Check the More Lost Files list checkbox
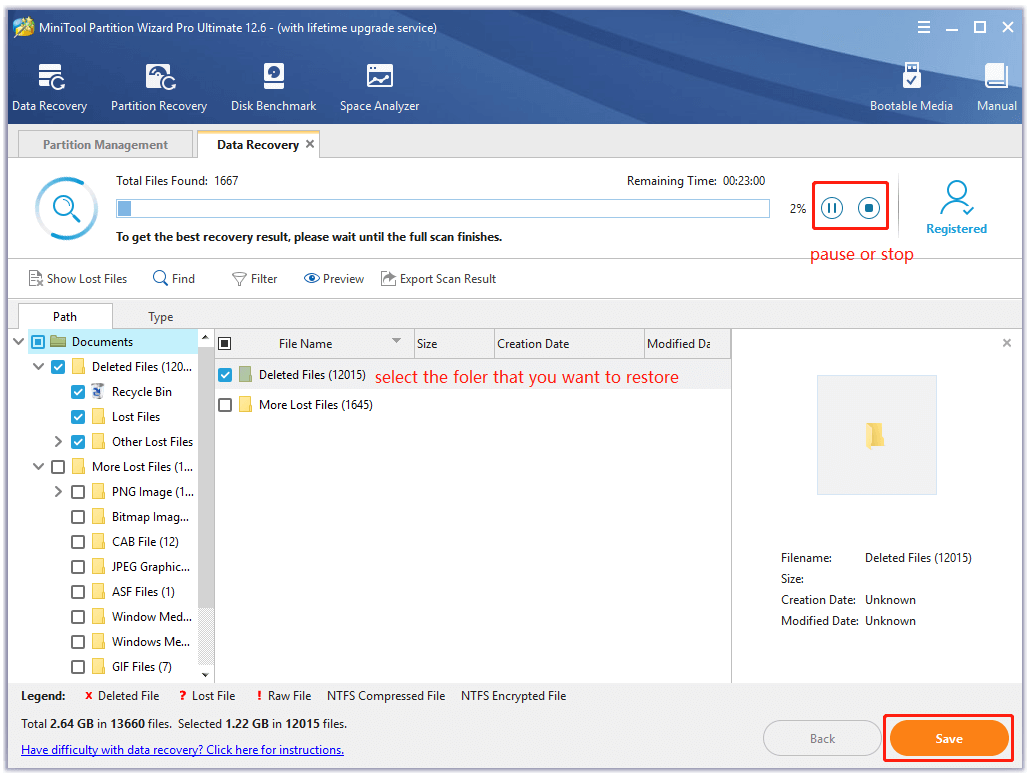This screenshot has width=1030, height=774. click(x=225, y=405)
